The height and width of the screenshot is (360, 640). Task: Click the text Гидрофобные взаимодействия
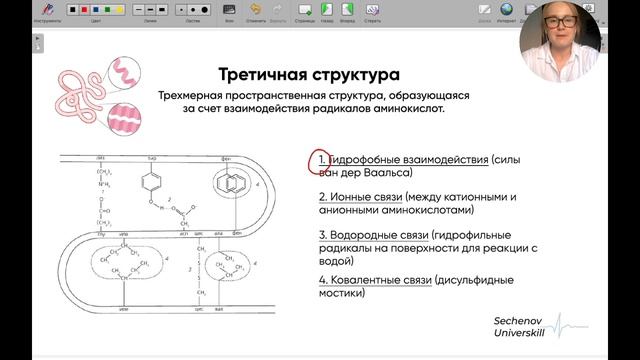408,160
